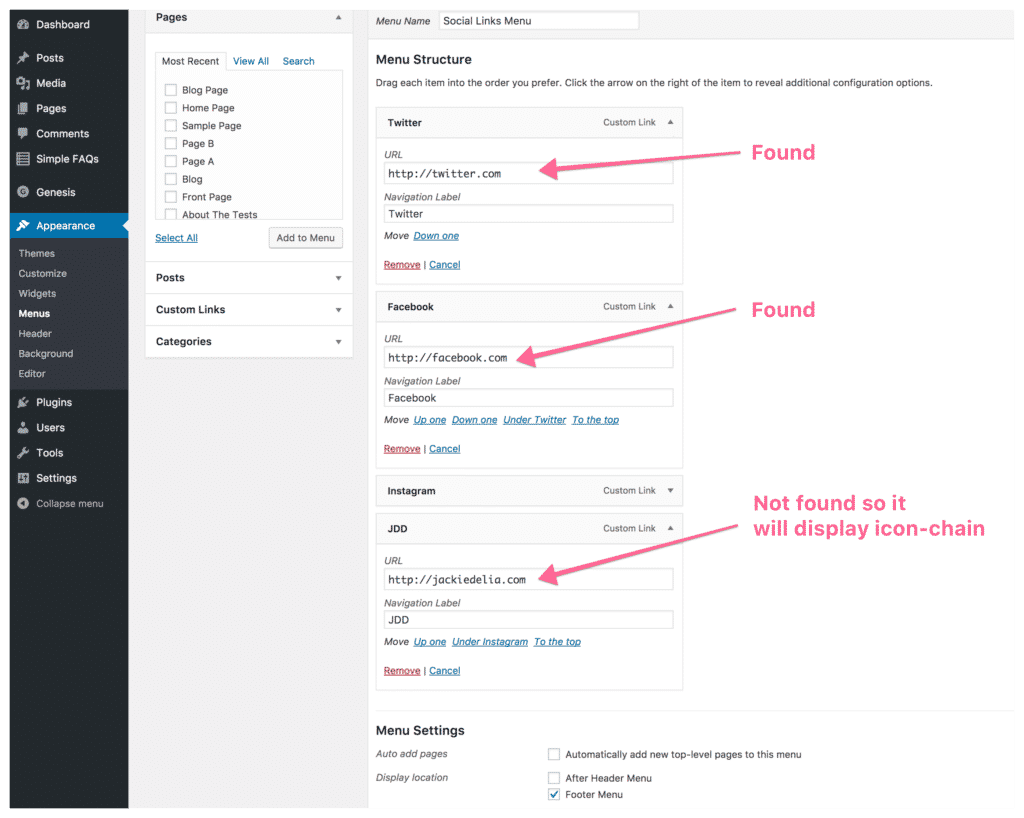
Task: Click the Posts pushpin icon
Action: tap(23, 58)
